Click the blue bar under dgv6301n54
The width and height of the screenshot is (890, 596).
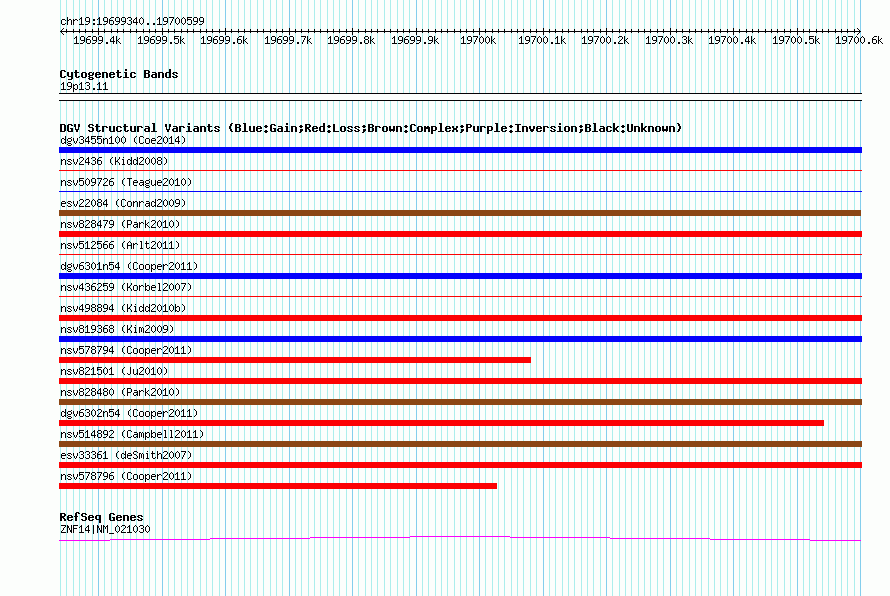460,276
